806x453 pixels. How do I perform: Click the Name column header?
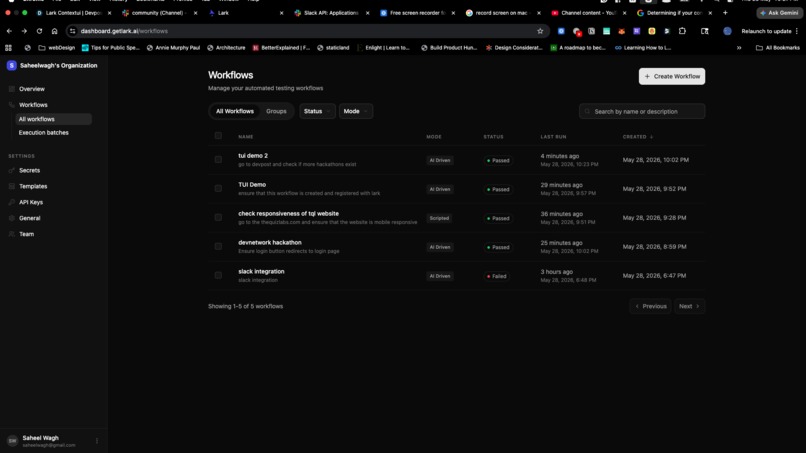pyautogui.click(x=246, y=137)
